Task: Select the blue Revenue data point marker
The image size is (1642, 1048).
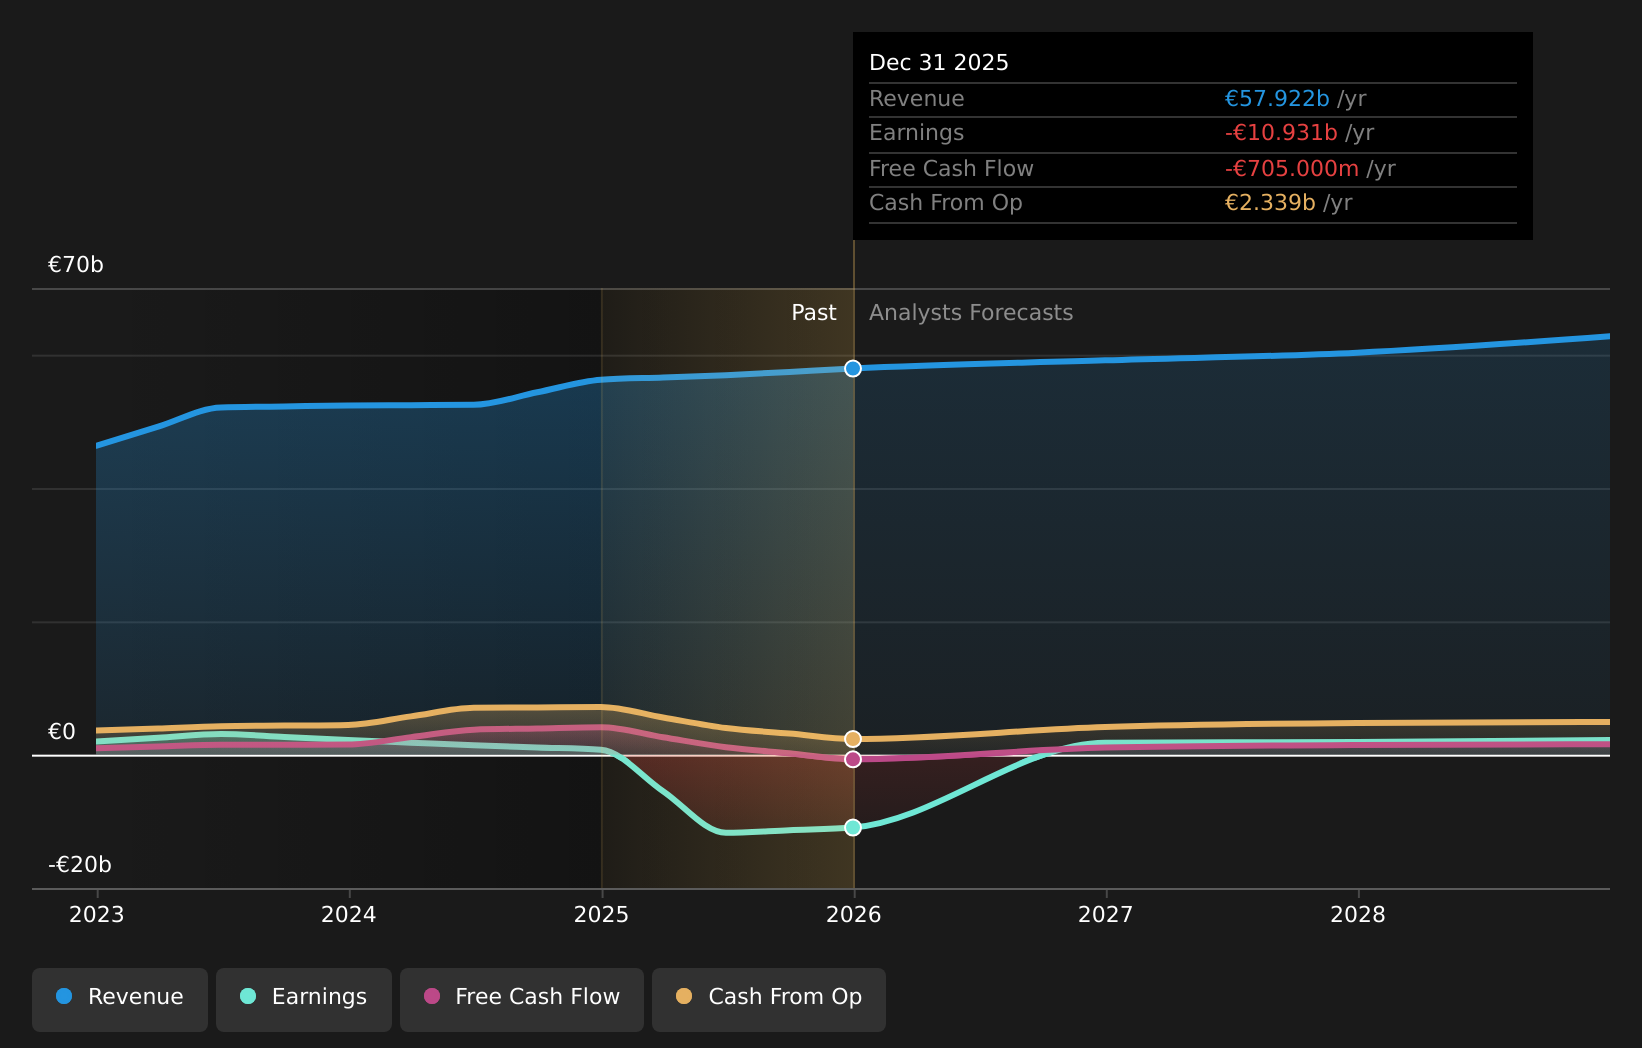Action: point(852,368)
